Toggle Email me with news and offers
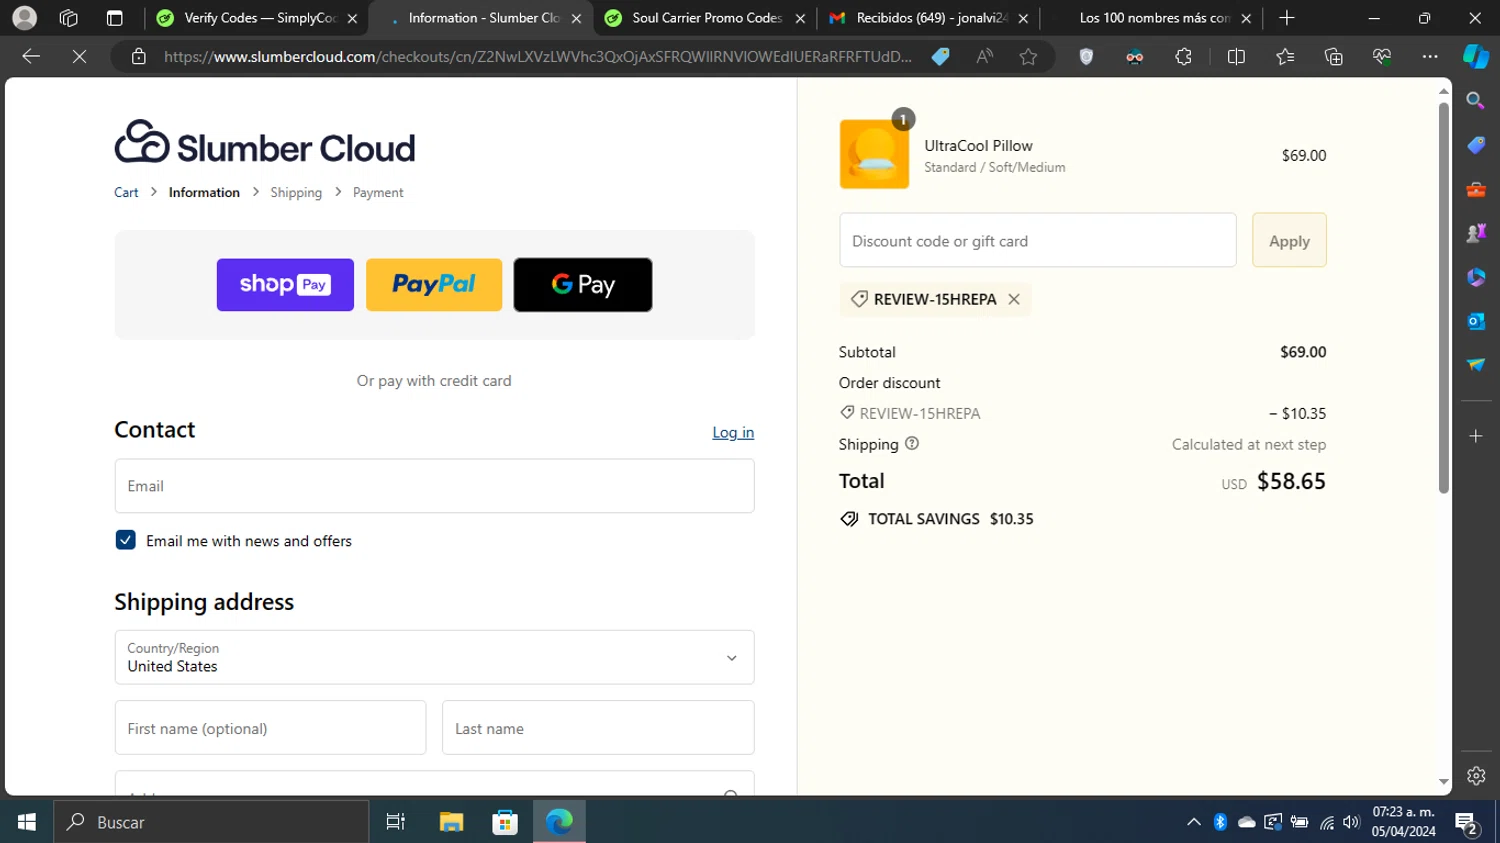 click(125, 540)
